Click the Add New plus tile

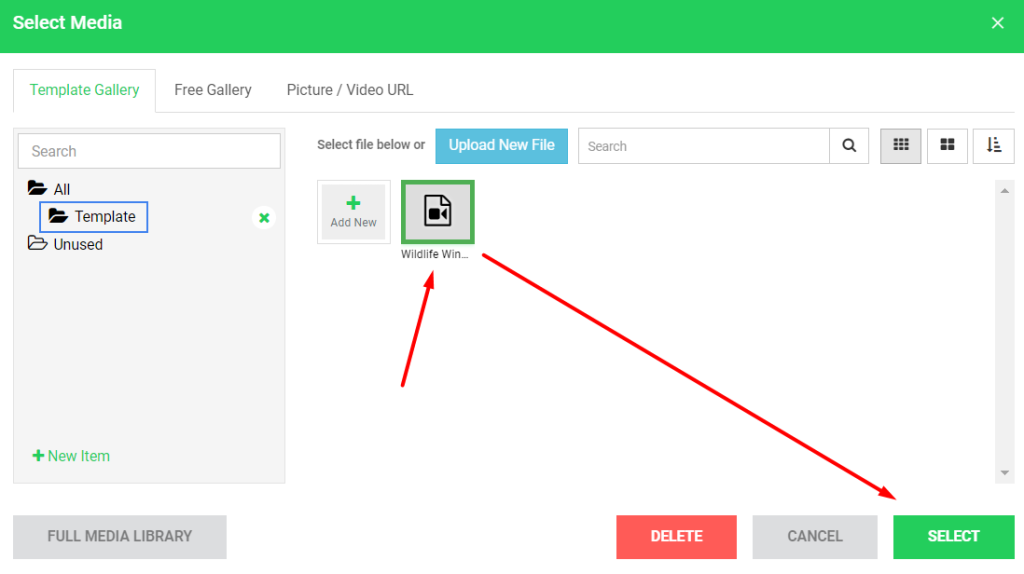[x=353, y=212]
